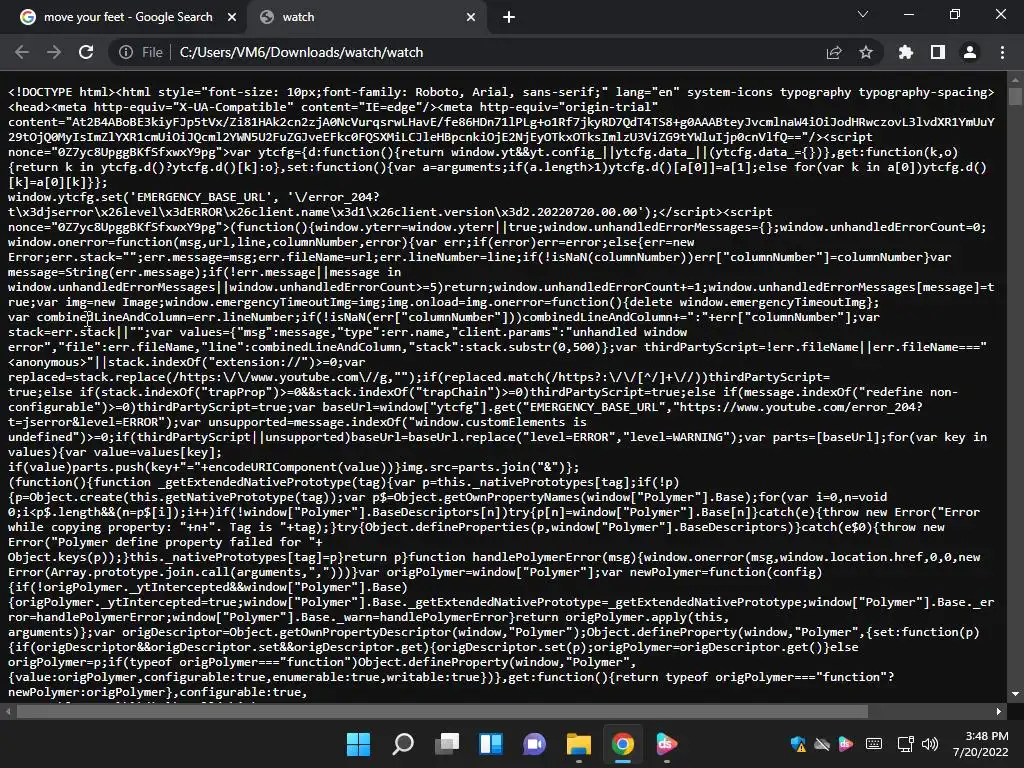
Task: Open Chrome's three-dot menu
Action: 1002,52
